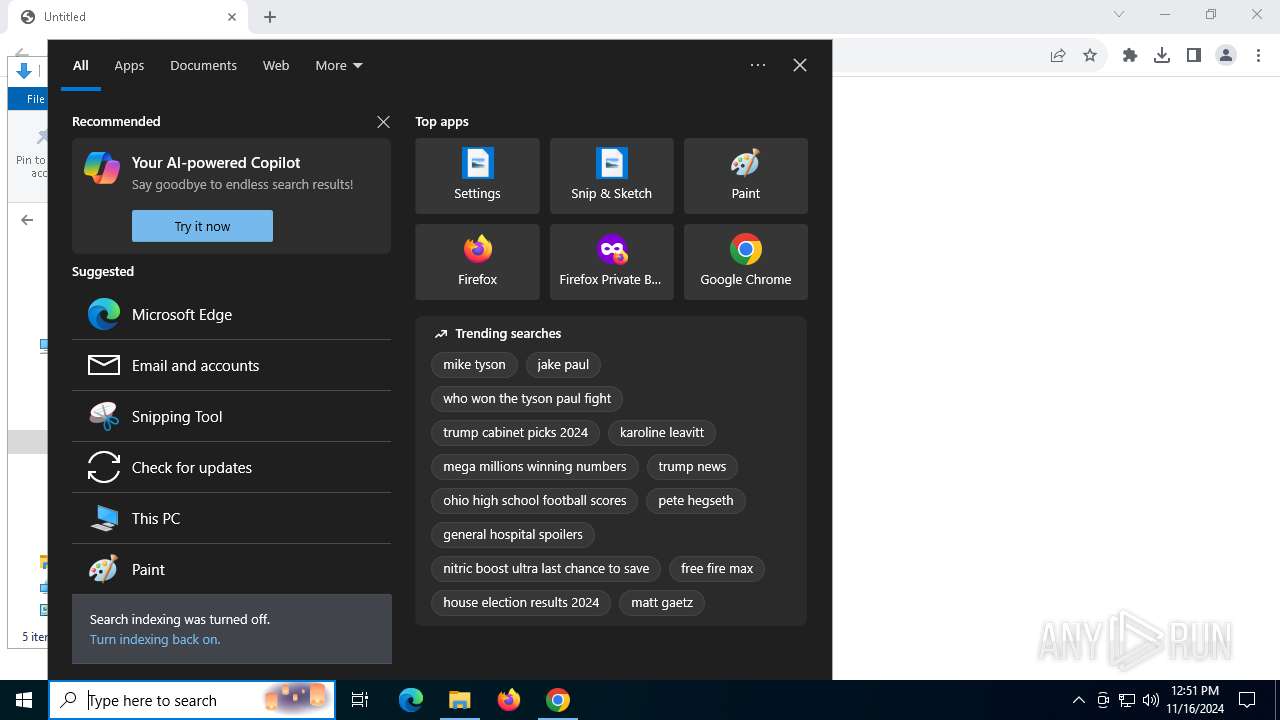This screenshot has height=720, width=1280.
Task: Click the Chrome share page icon
Action: [x=1058, y=55]
